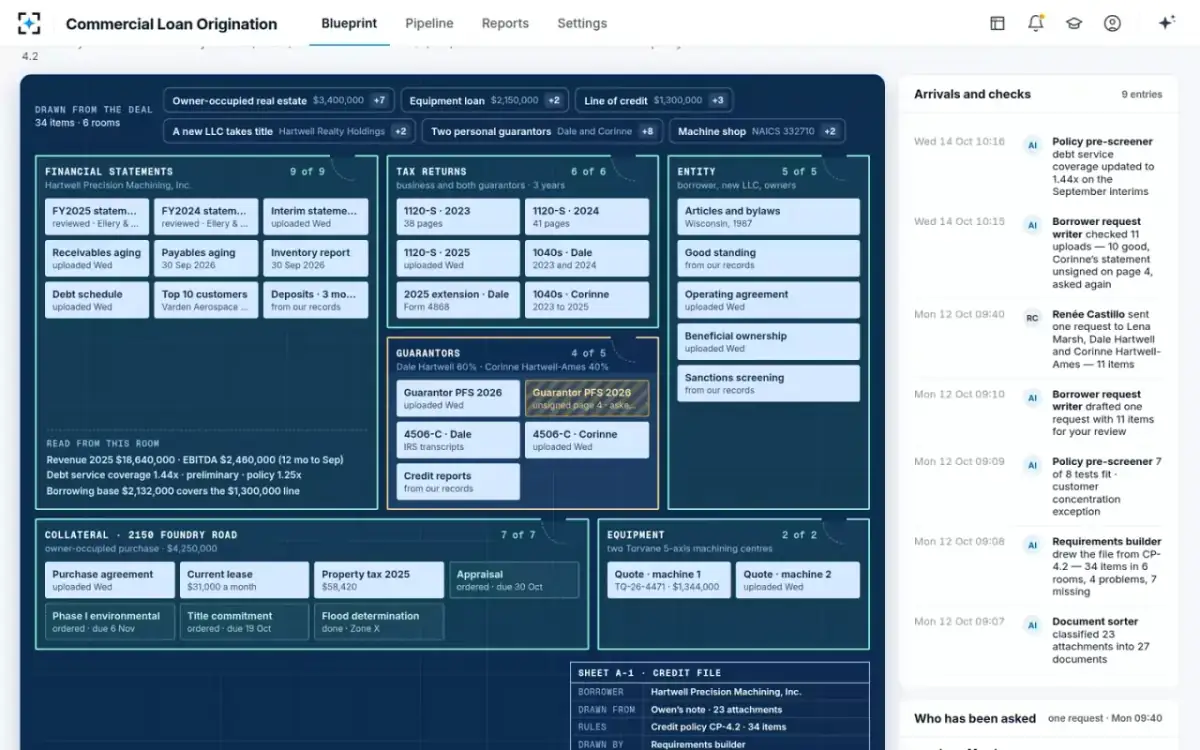
Task: Open the Reports tab
Action: click(x=505, y=23)
